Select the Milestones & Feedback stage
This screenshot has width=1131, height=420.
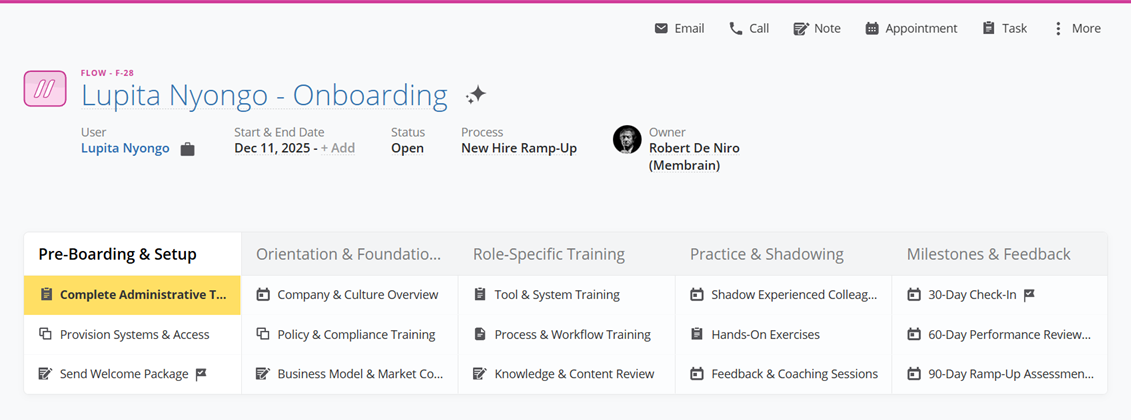click(x=988, y=255)
